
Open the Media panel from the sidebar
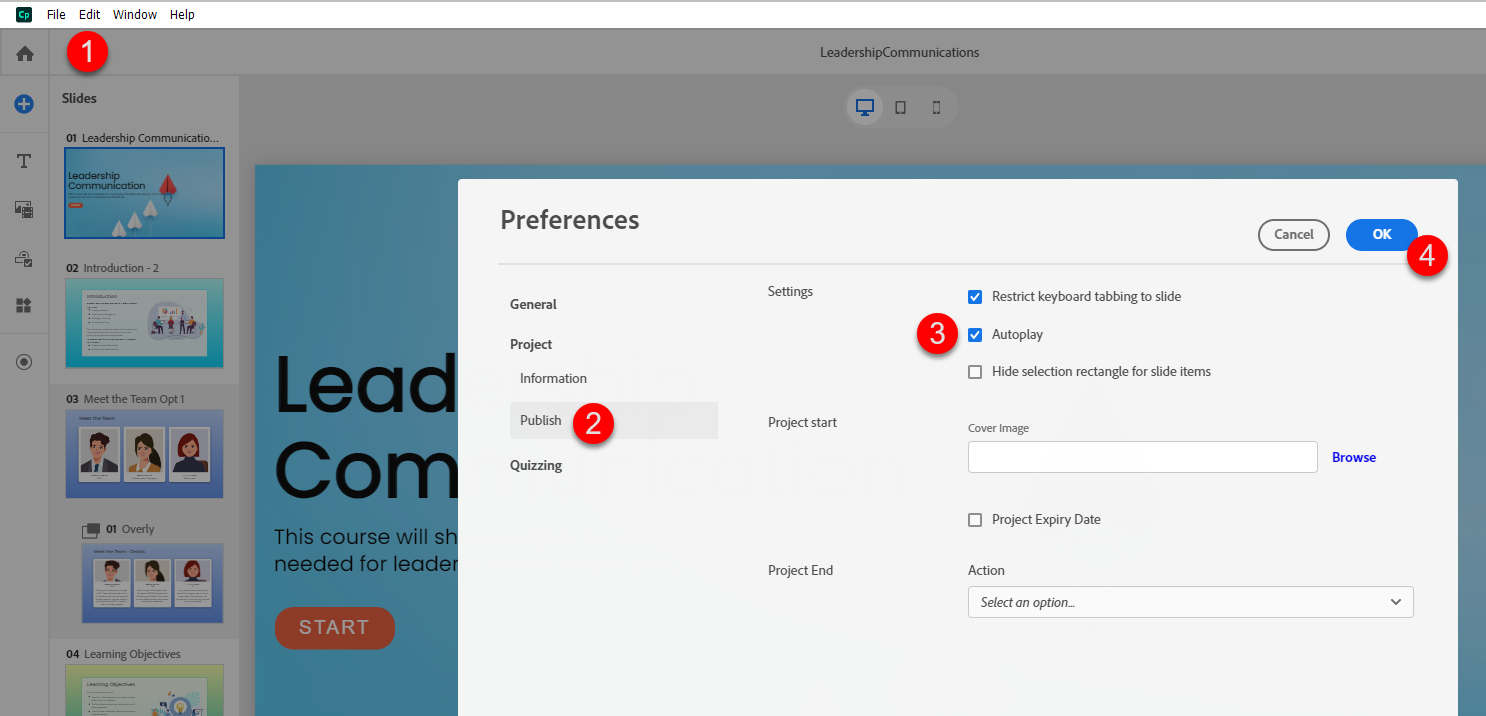24,209
